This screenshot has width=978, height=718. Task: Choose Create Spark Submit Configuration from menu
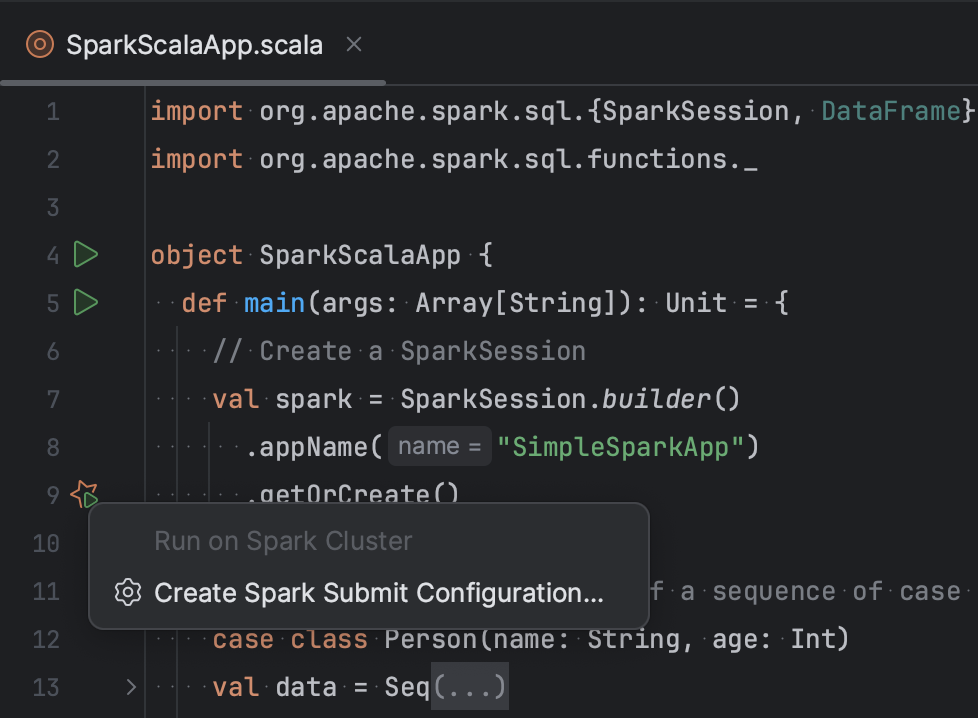point(377,593)
